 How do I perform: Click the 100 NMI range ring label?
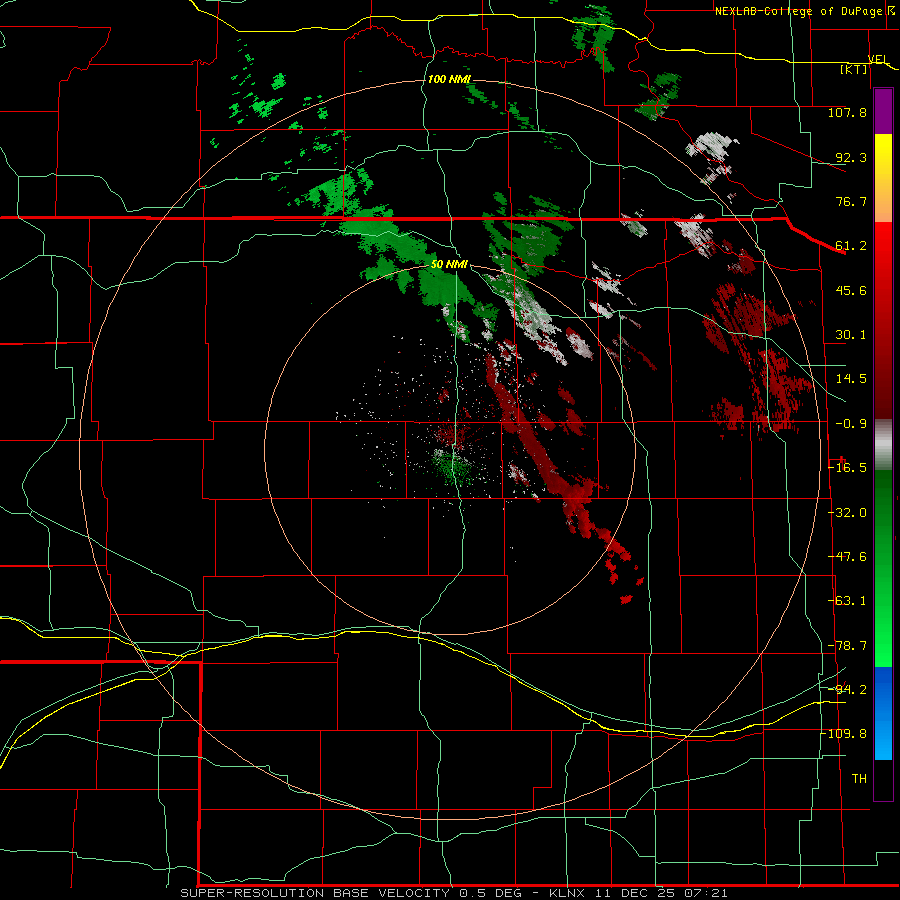[449, 79]
